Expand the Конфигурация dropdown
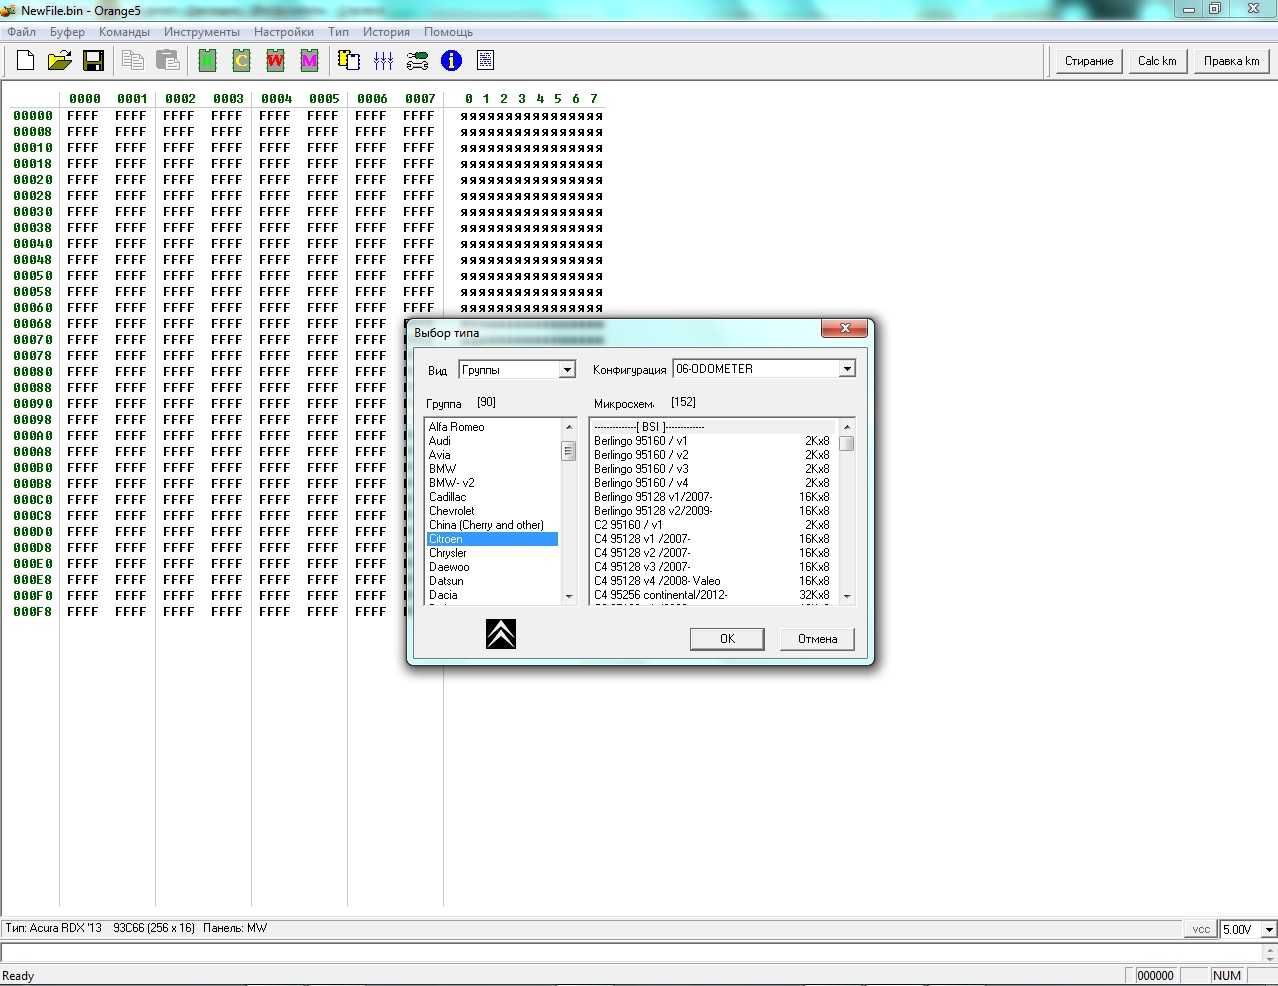 (847, 369)
